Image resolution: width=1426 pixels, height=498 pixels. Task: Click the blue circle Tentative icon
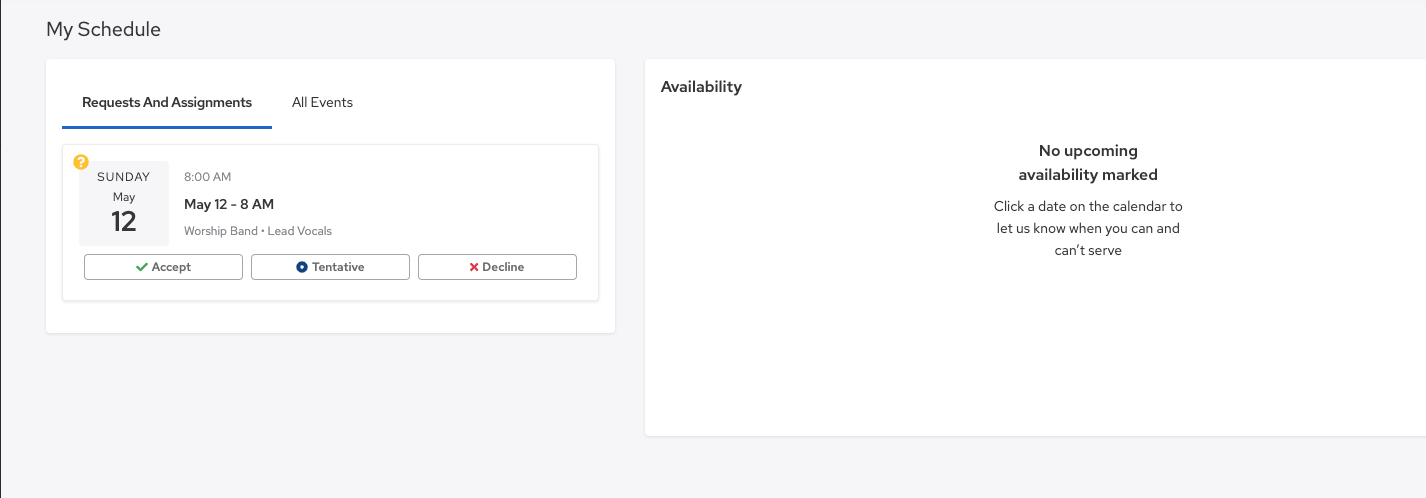tap(302, 267)
